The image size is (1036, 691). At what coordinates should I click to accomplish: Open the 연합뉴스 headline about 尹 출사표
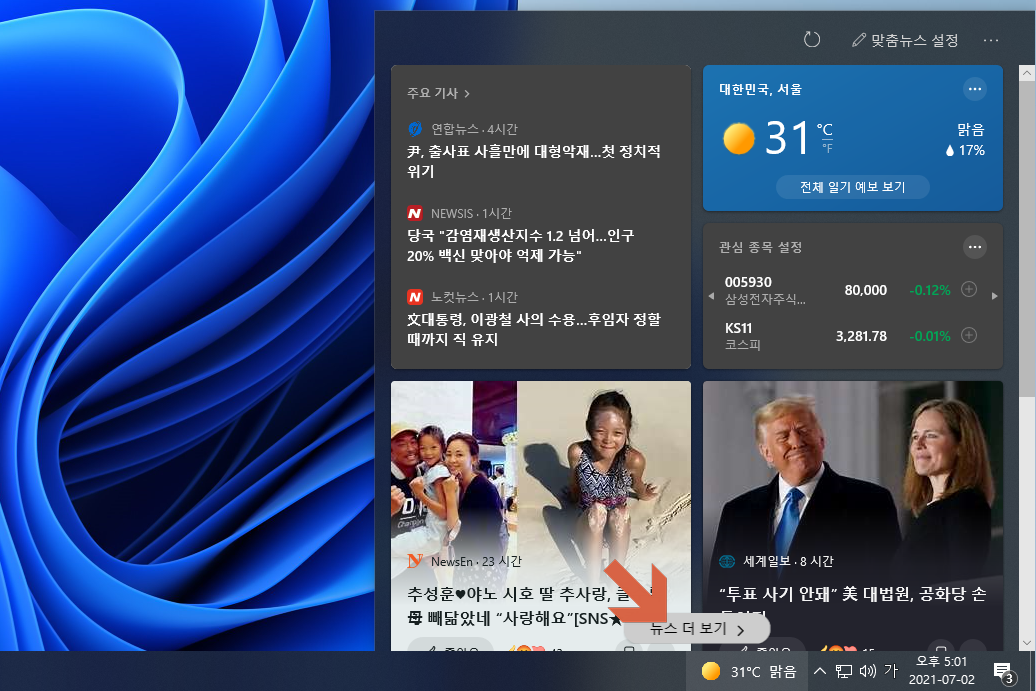point(534,161)
